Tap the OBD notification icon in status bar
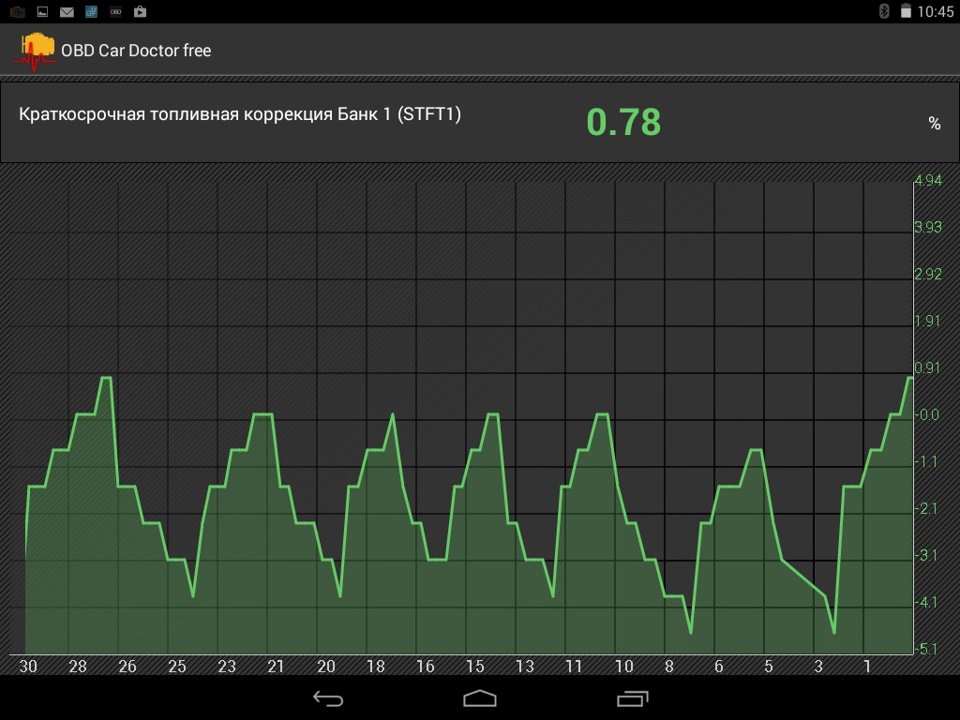 tap(116, 12)
